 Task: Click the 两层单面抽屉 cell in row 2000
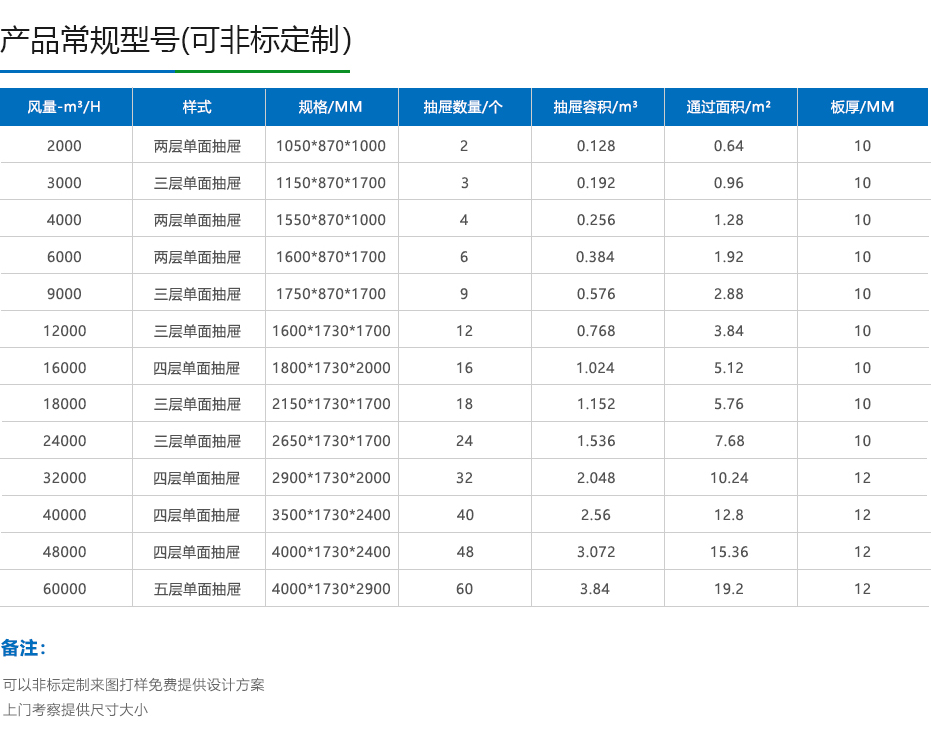(197, 145)
